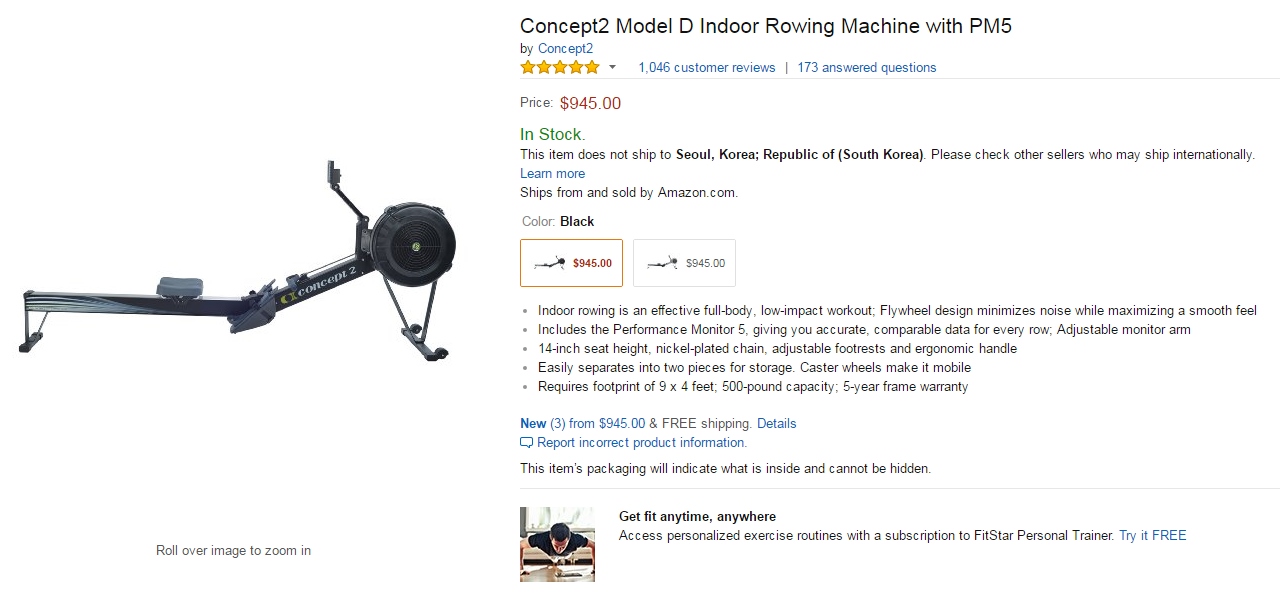Select the second, unselected color swatch
1280x596 pixels.
click(684, 263)
